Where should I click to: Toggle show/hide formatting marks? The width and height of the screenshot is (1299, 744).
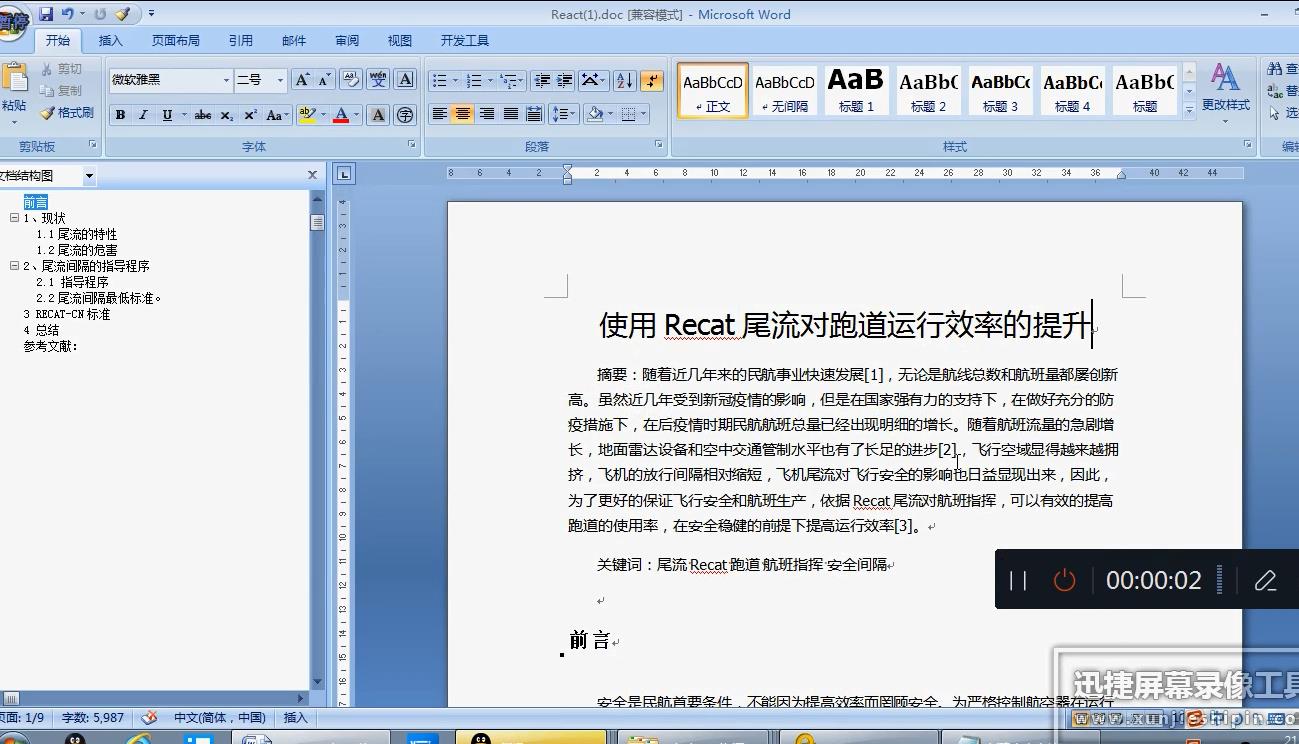click(652, 80)
